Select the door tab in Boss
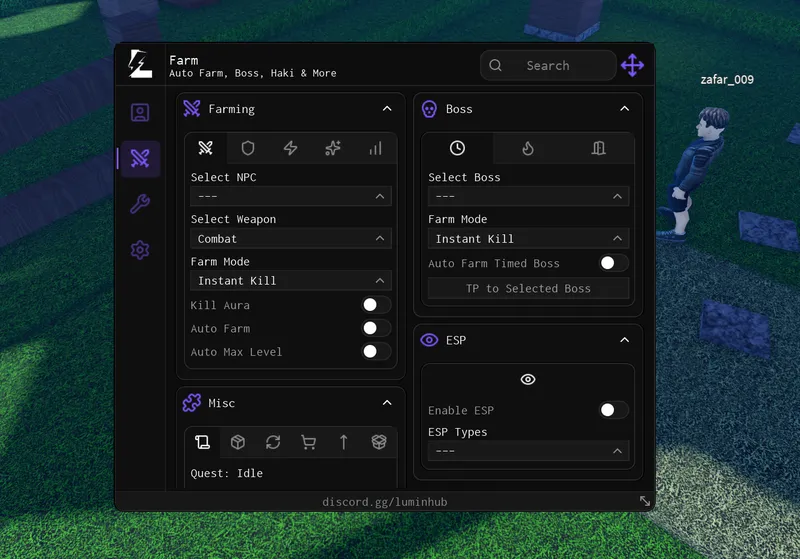This screenshot has height=559, width=800. point(598,148)
